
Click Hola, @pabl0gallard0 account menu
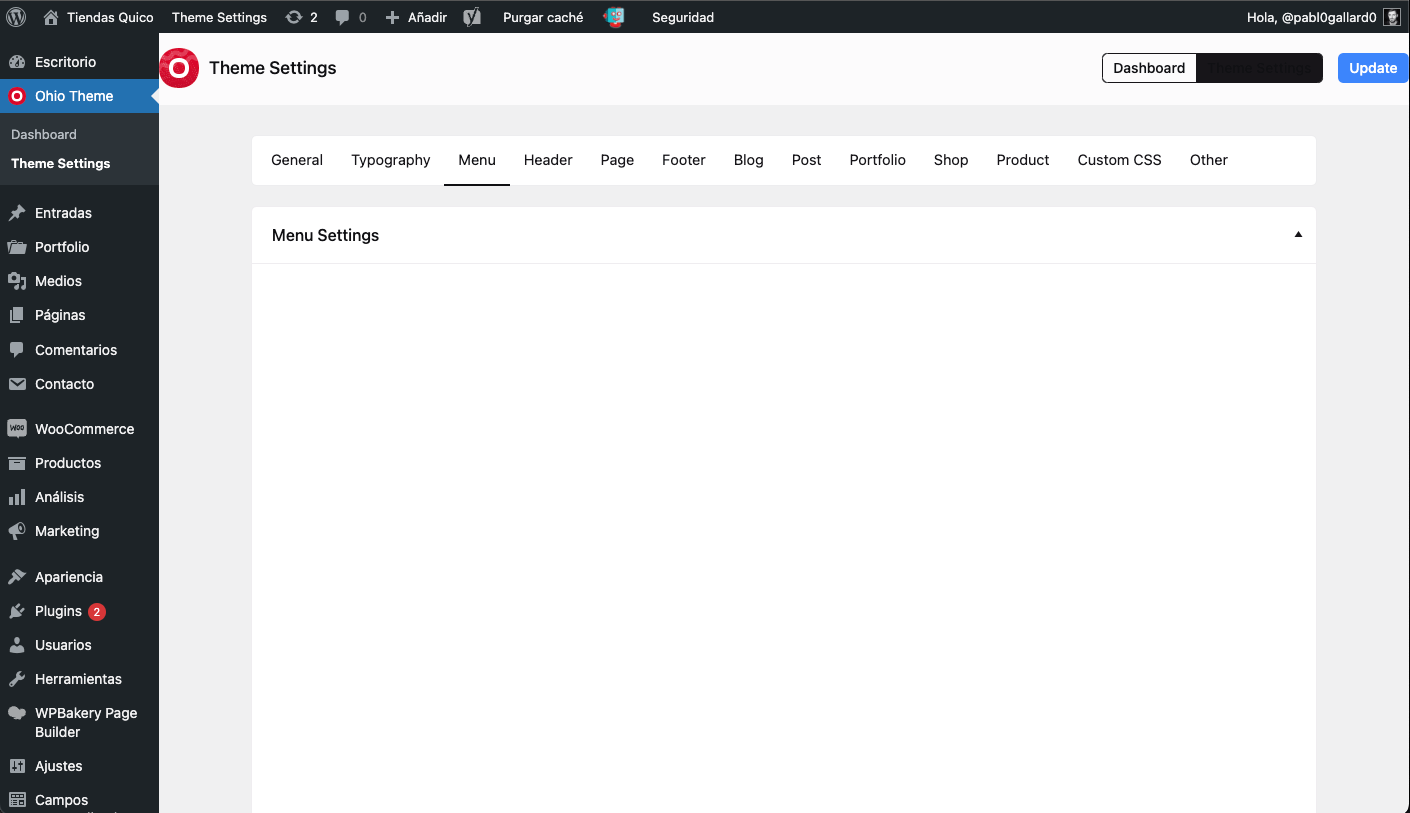(1312, 17)
